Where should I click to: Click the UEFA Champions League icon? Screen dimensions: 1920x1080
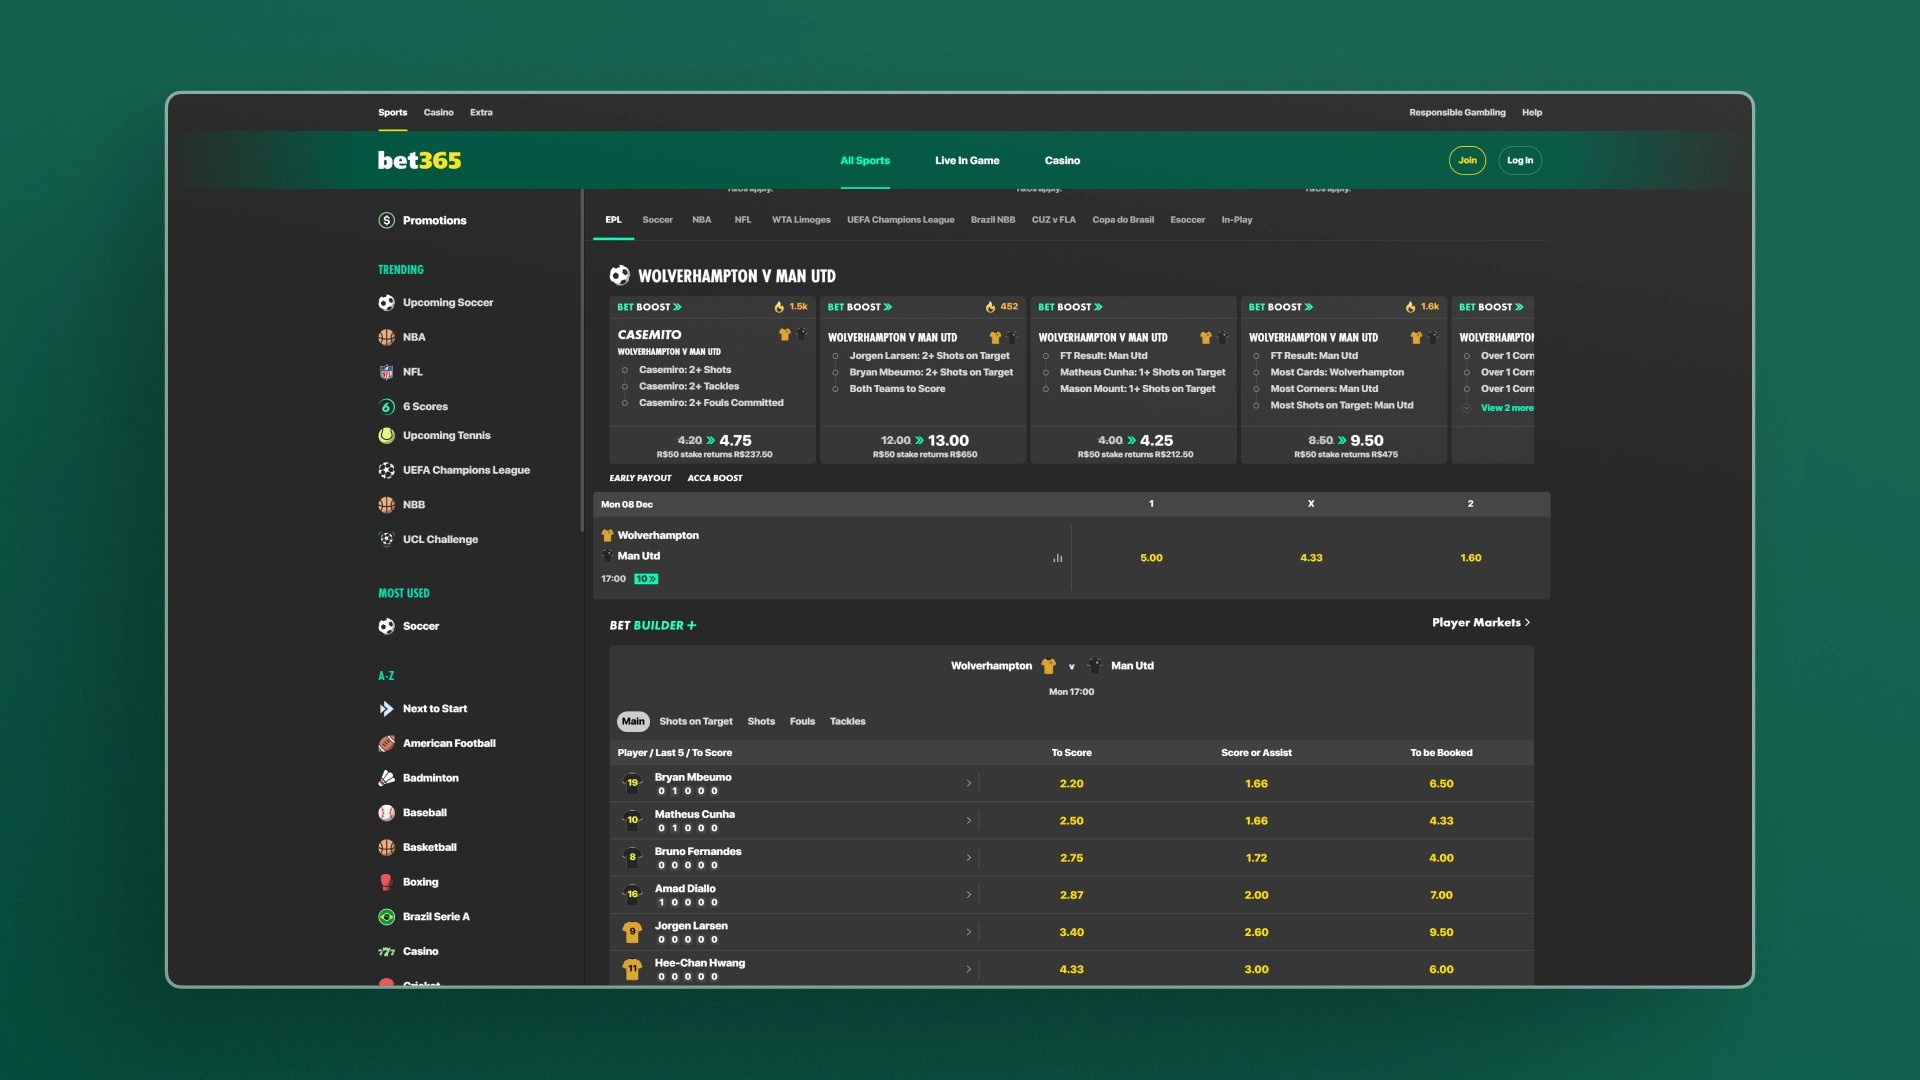(386, 470)
